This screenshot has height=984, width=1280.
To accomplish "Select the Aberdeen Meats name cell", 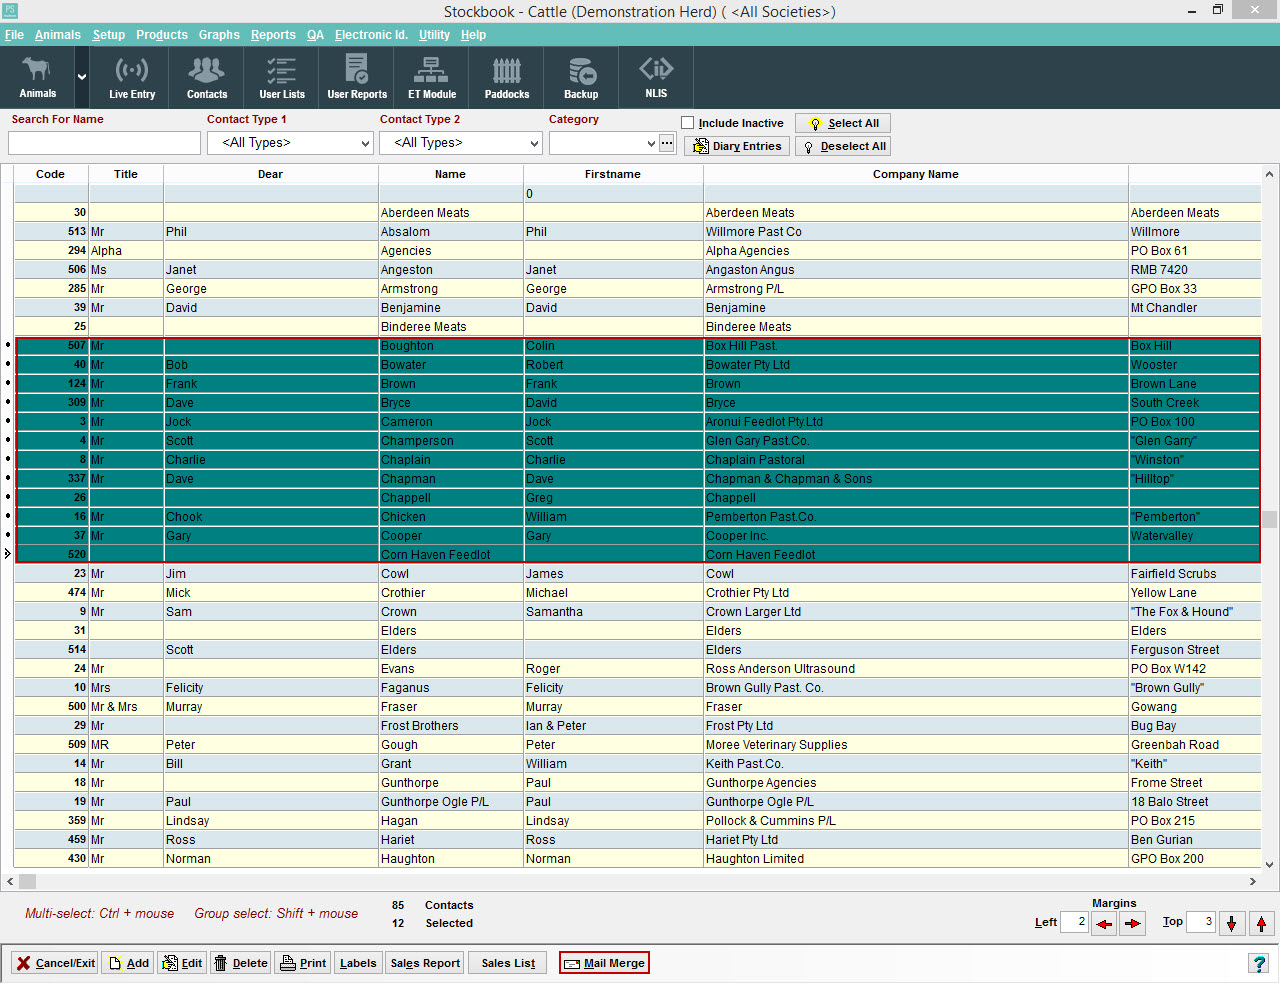I will click(x=451, y=213).
